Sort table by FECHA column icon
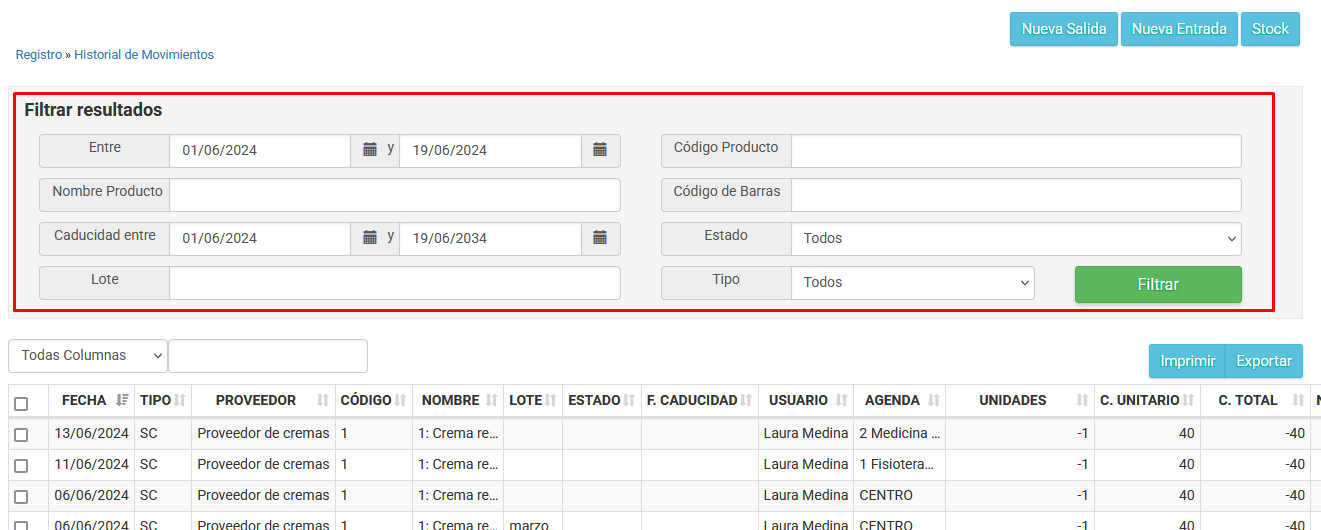 (122, 400)
